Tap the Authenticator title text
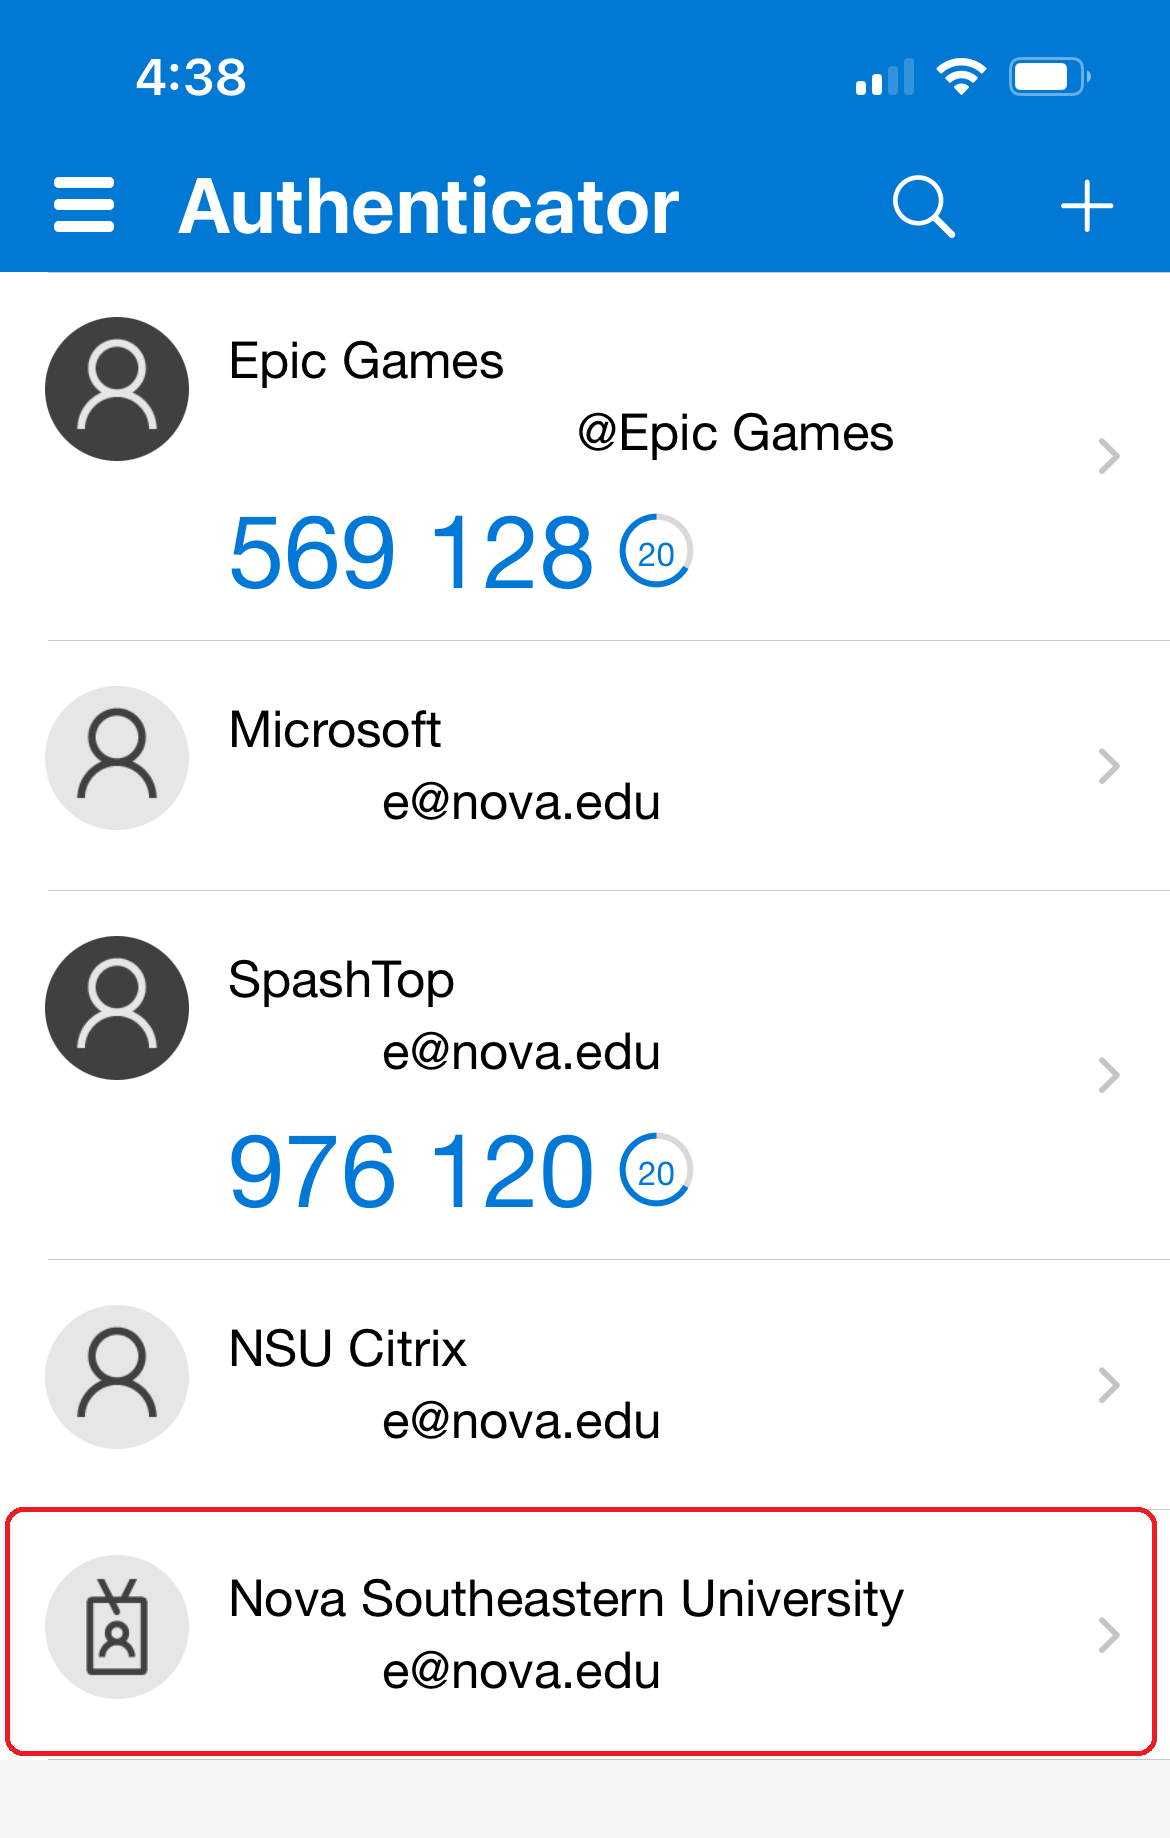Viewport: 1170px width, 1838px height. [429, 207]
